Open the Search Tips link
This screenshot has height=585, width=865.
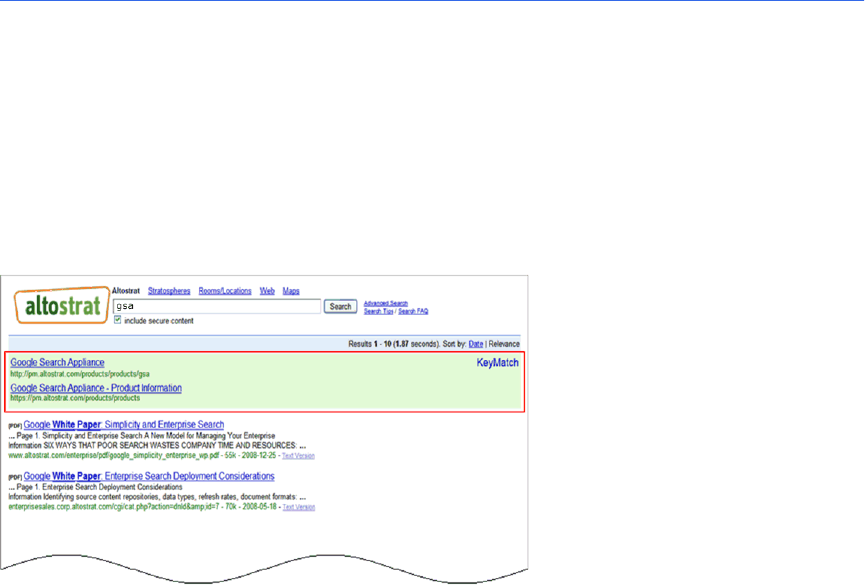coord(378,311)
